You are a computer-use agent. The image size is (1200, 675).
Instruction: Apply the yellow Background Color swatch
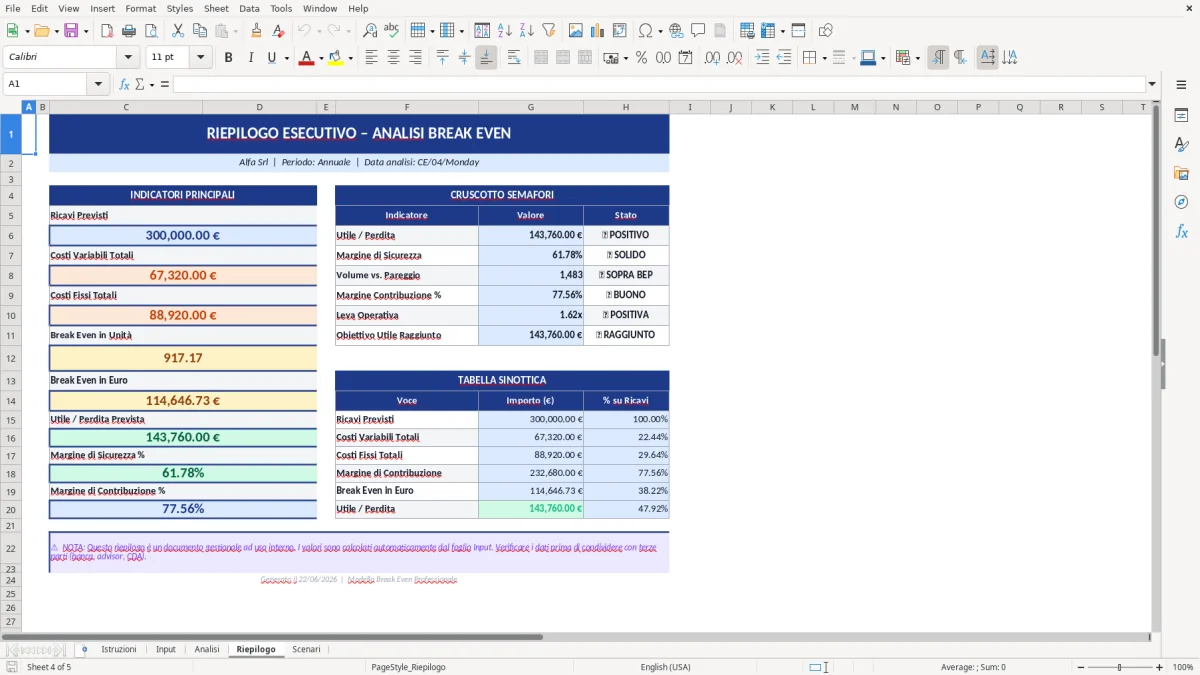pos(336,58)
